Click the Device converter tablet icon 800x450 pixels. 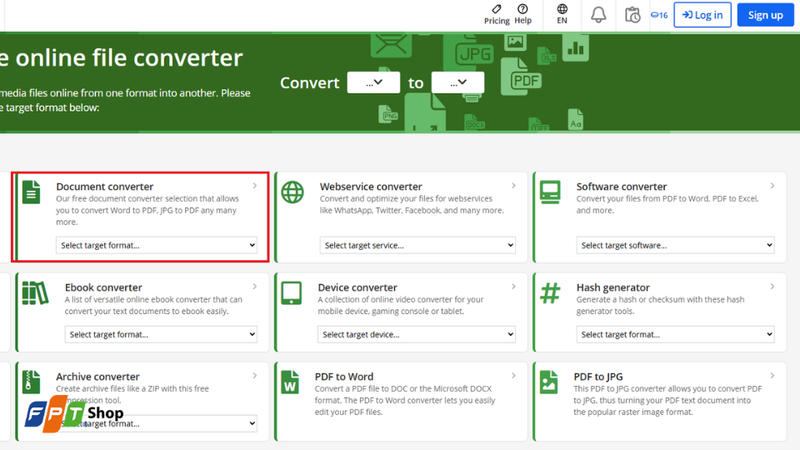pyautogui.click(x=291, y=293)
